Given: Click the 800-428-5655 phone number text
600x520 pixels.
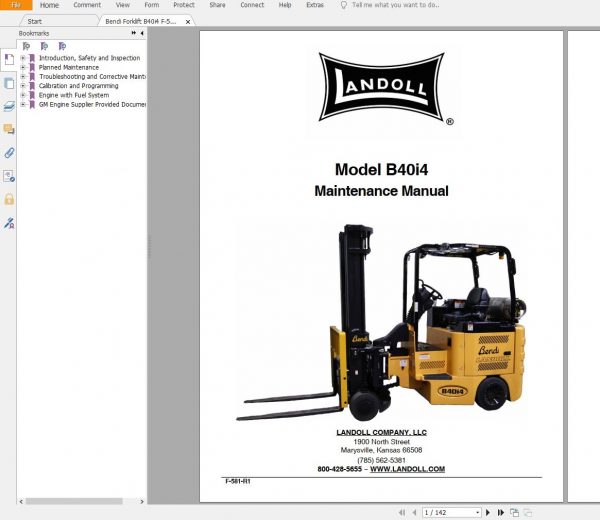Looking at the screenshot, I should click(x=339, y=469).
